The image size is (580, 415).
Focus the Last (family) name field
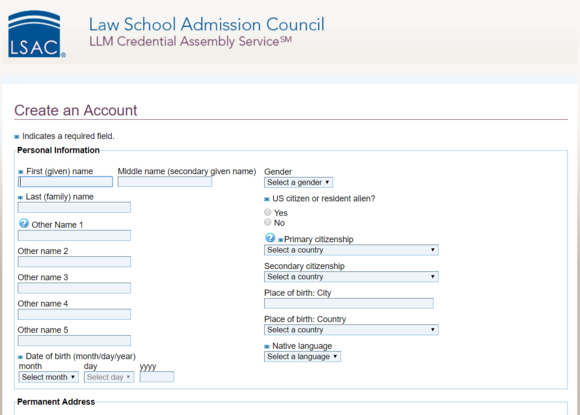click(74, 208)
